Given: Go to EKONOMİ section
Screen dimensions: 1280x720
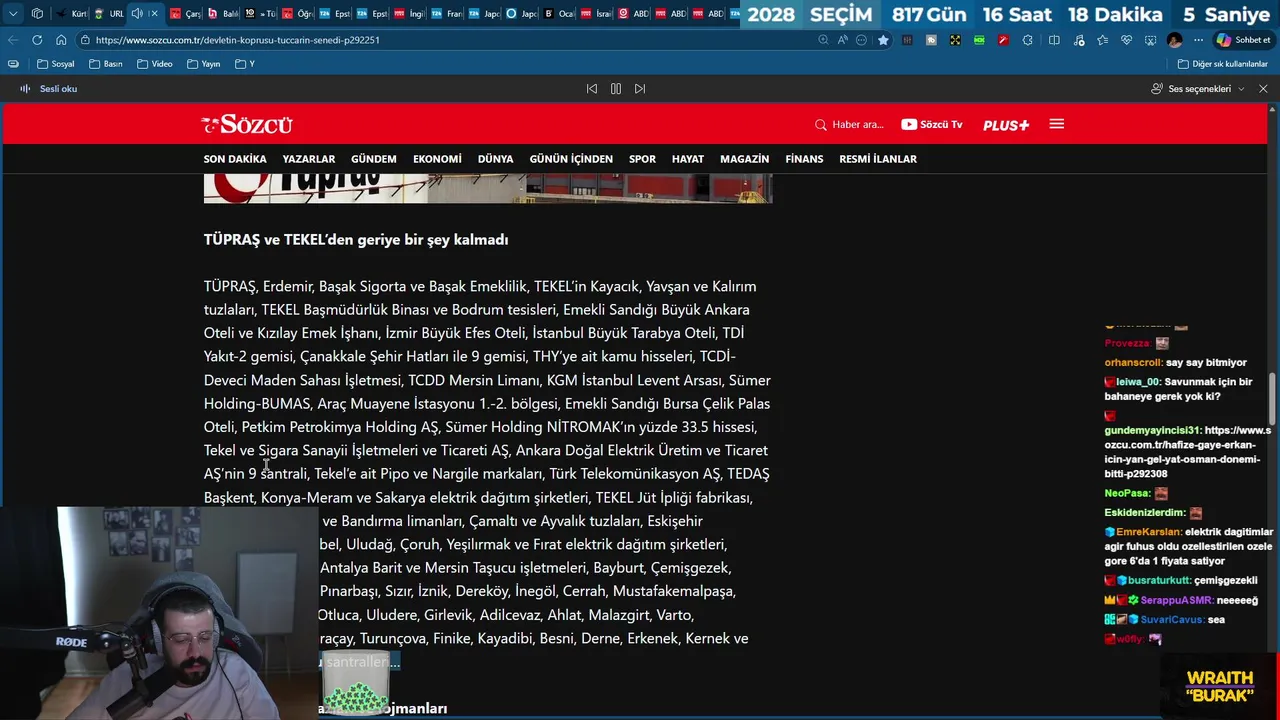Looking at the screenshot, I should point(437,159).
